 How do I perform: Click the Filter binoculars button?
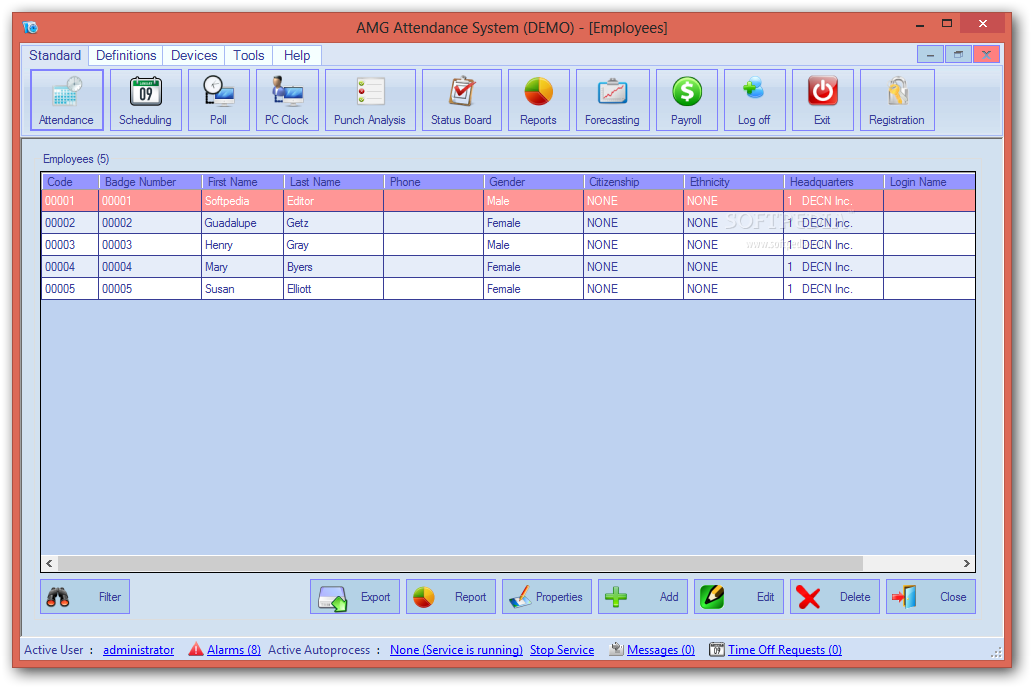pyautogui.click(x=85, y=596)
